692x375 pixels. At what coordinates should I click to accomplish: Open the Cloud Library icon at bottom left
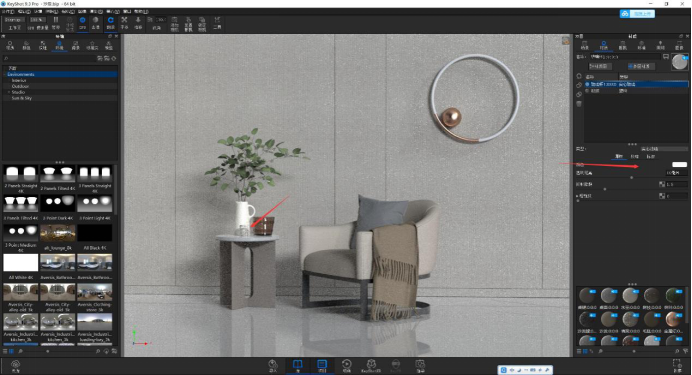coord(15,366)
